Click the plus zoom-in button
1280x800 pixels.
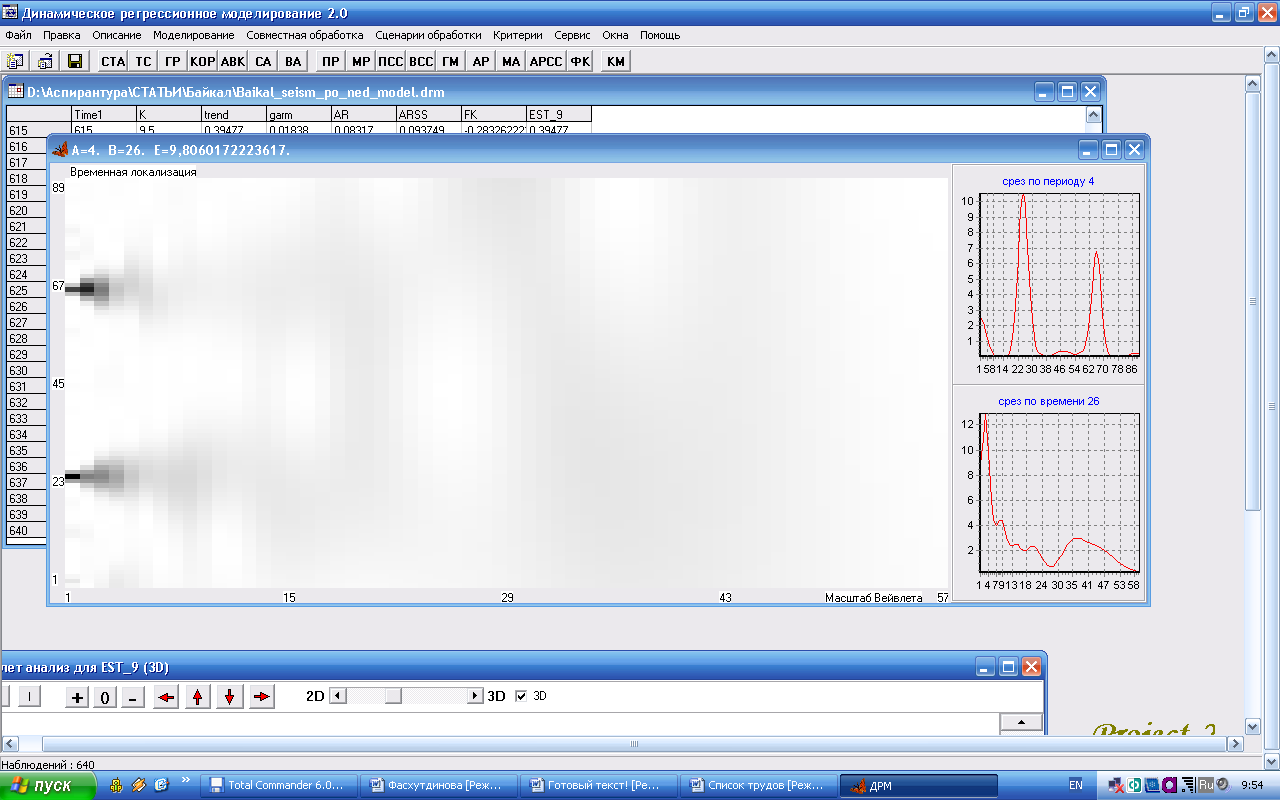click(77, 697)
